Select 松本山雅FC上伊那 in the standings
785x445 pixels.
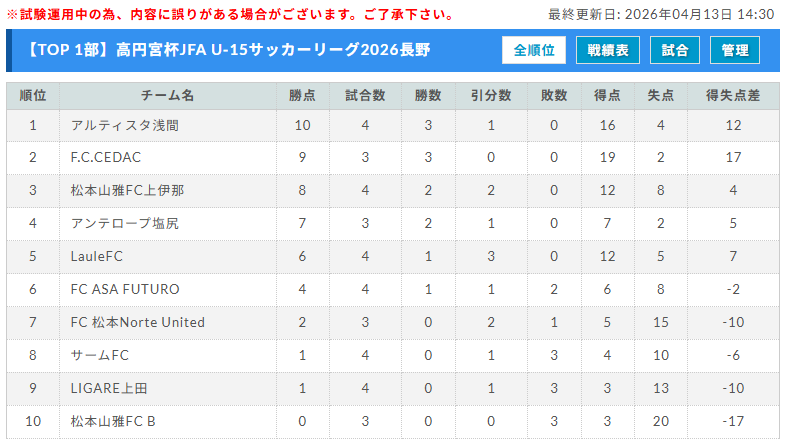[127, 190]
